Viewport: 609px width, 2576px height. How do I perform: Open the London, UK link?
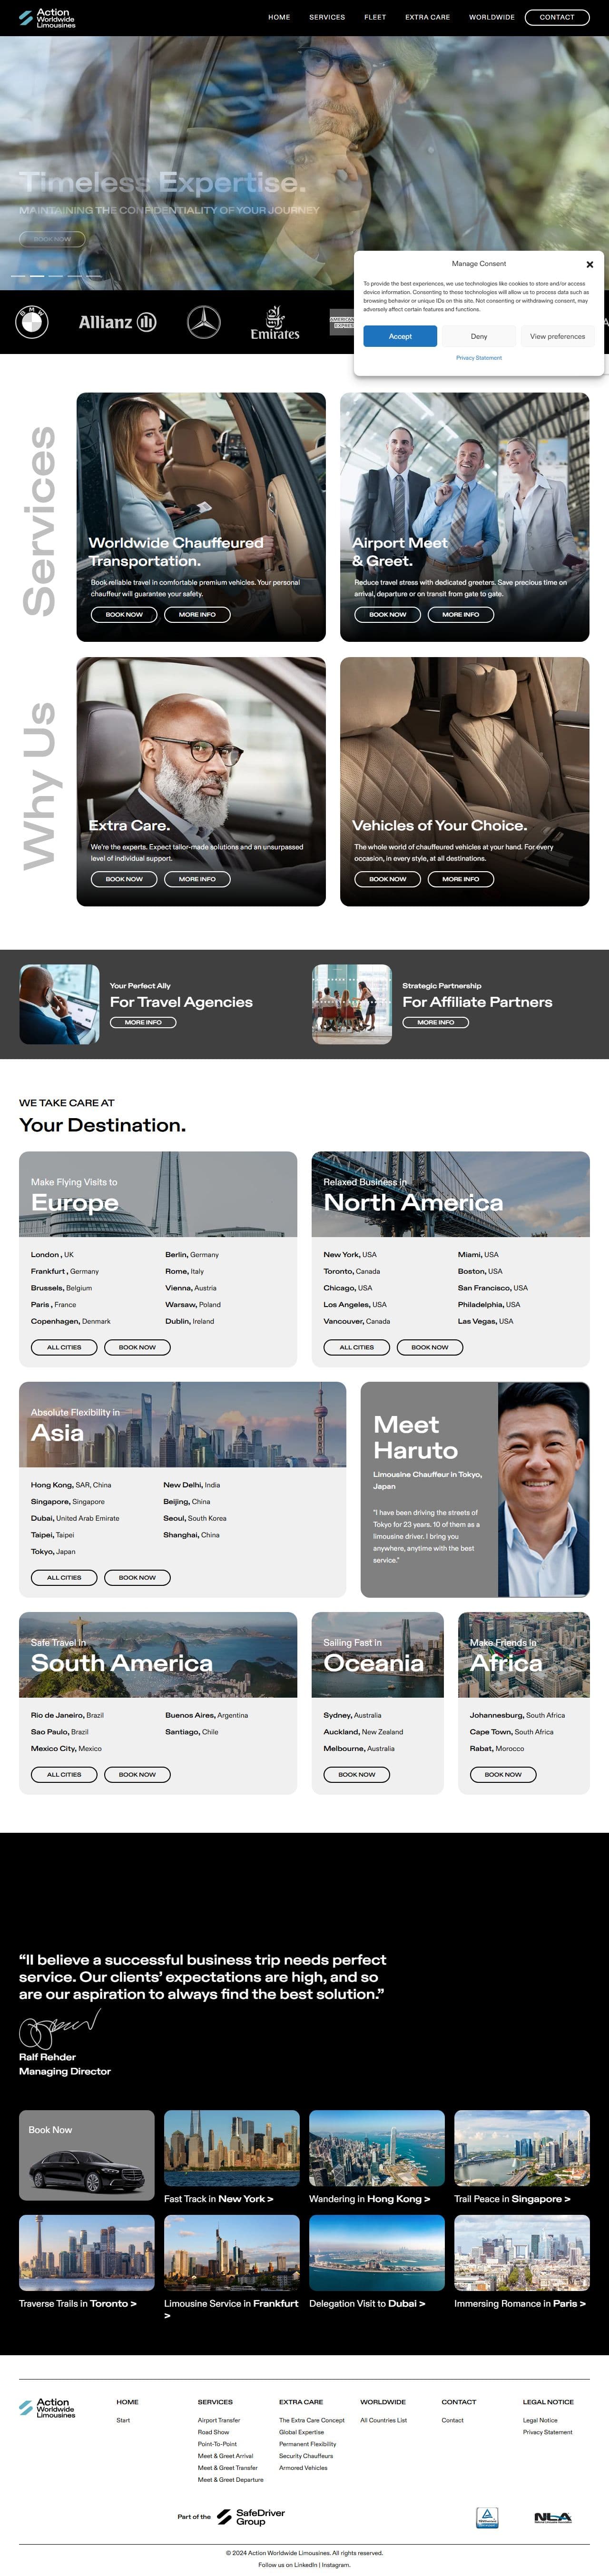(x=52, y=1254)
